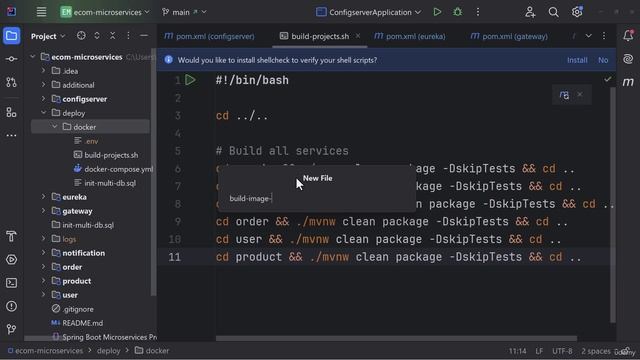Install shellcheck from banner

coord(577,60)
